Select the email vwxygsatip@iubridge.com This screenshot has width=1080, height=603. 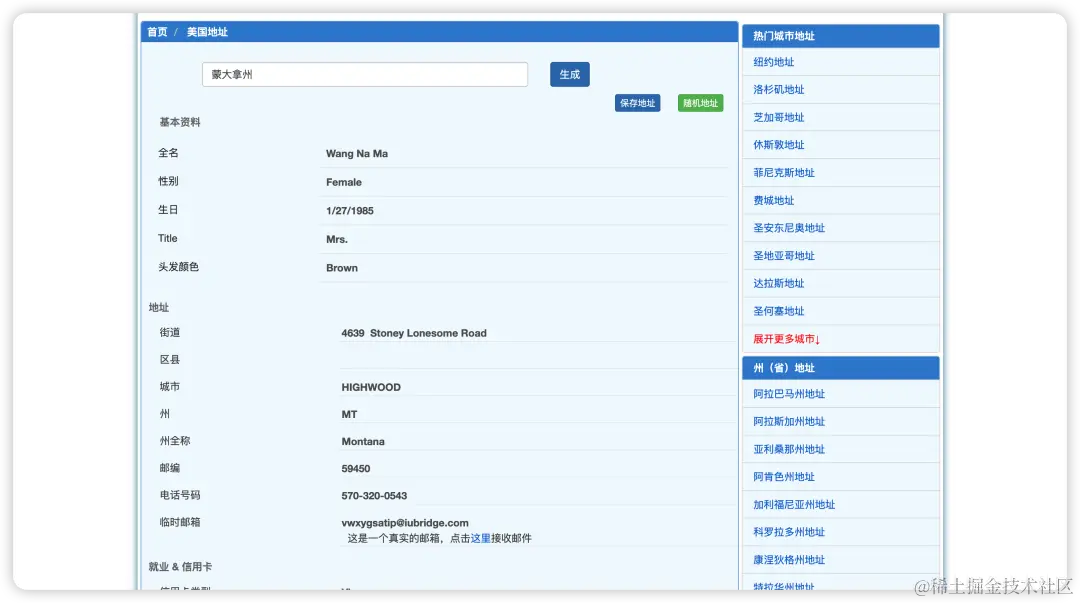pyautogui.click(x=405, y=523)
